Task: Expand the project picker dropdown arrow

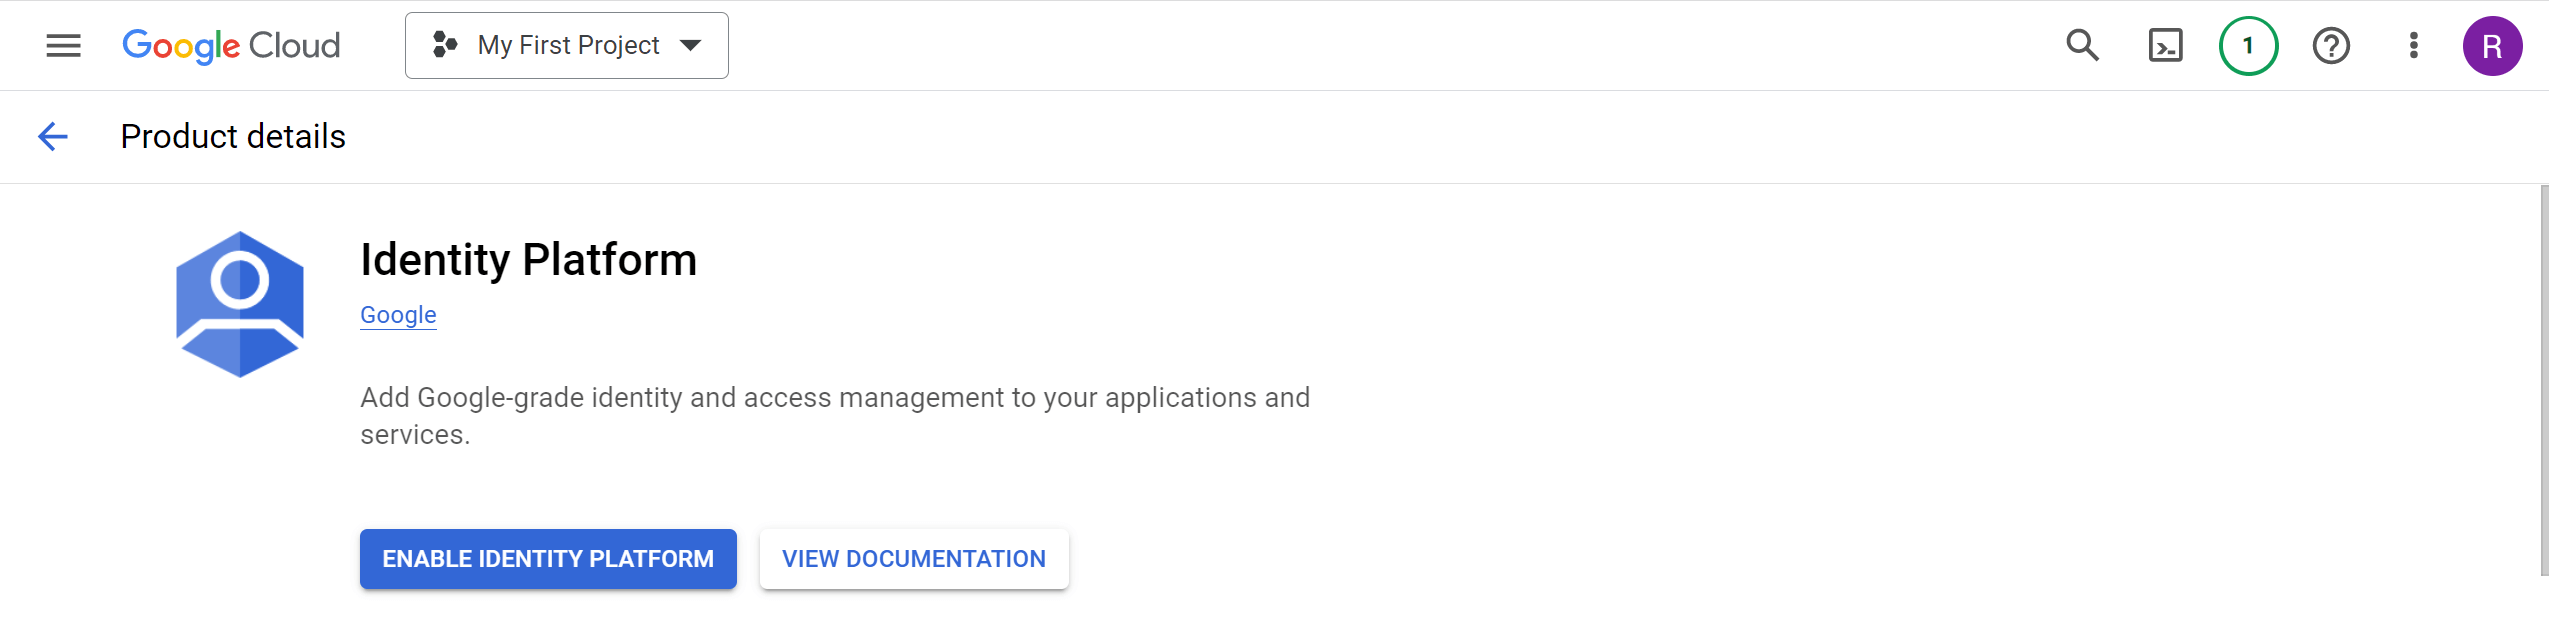Action: (x=692, y=45)
